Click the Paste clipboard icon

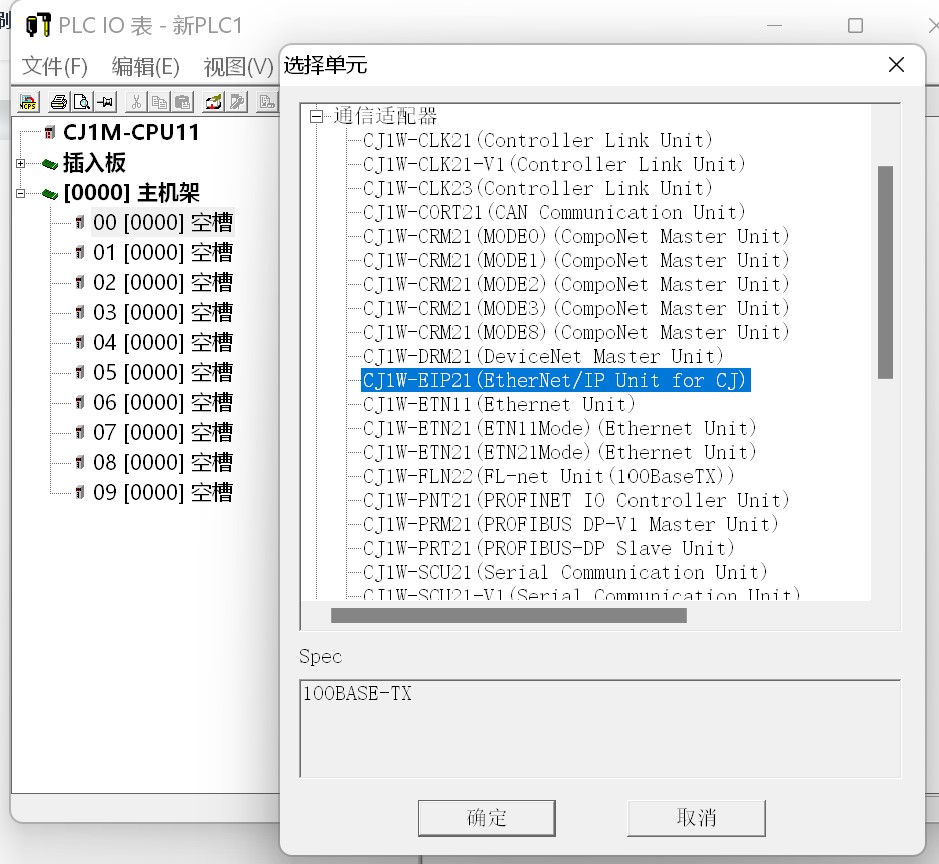[183, 102]
